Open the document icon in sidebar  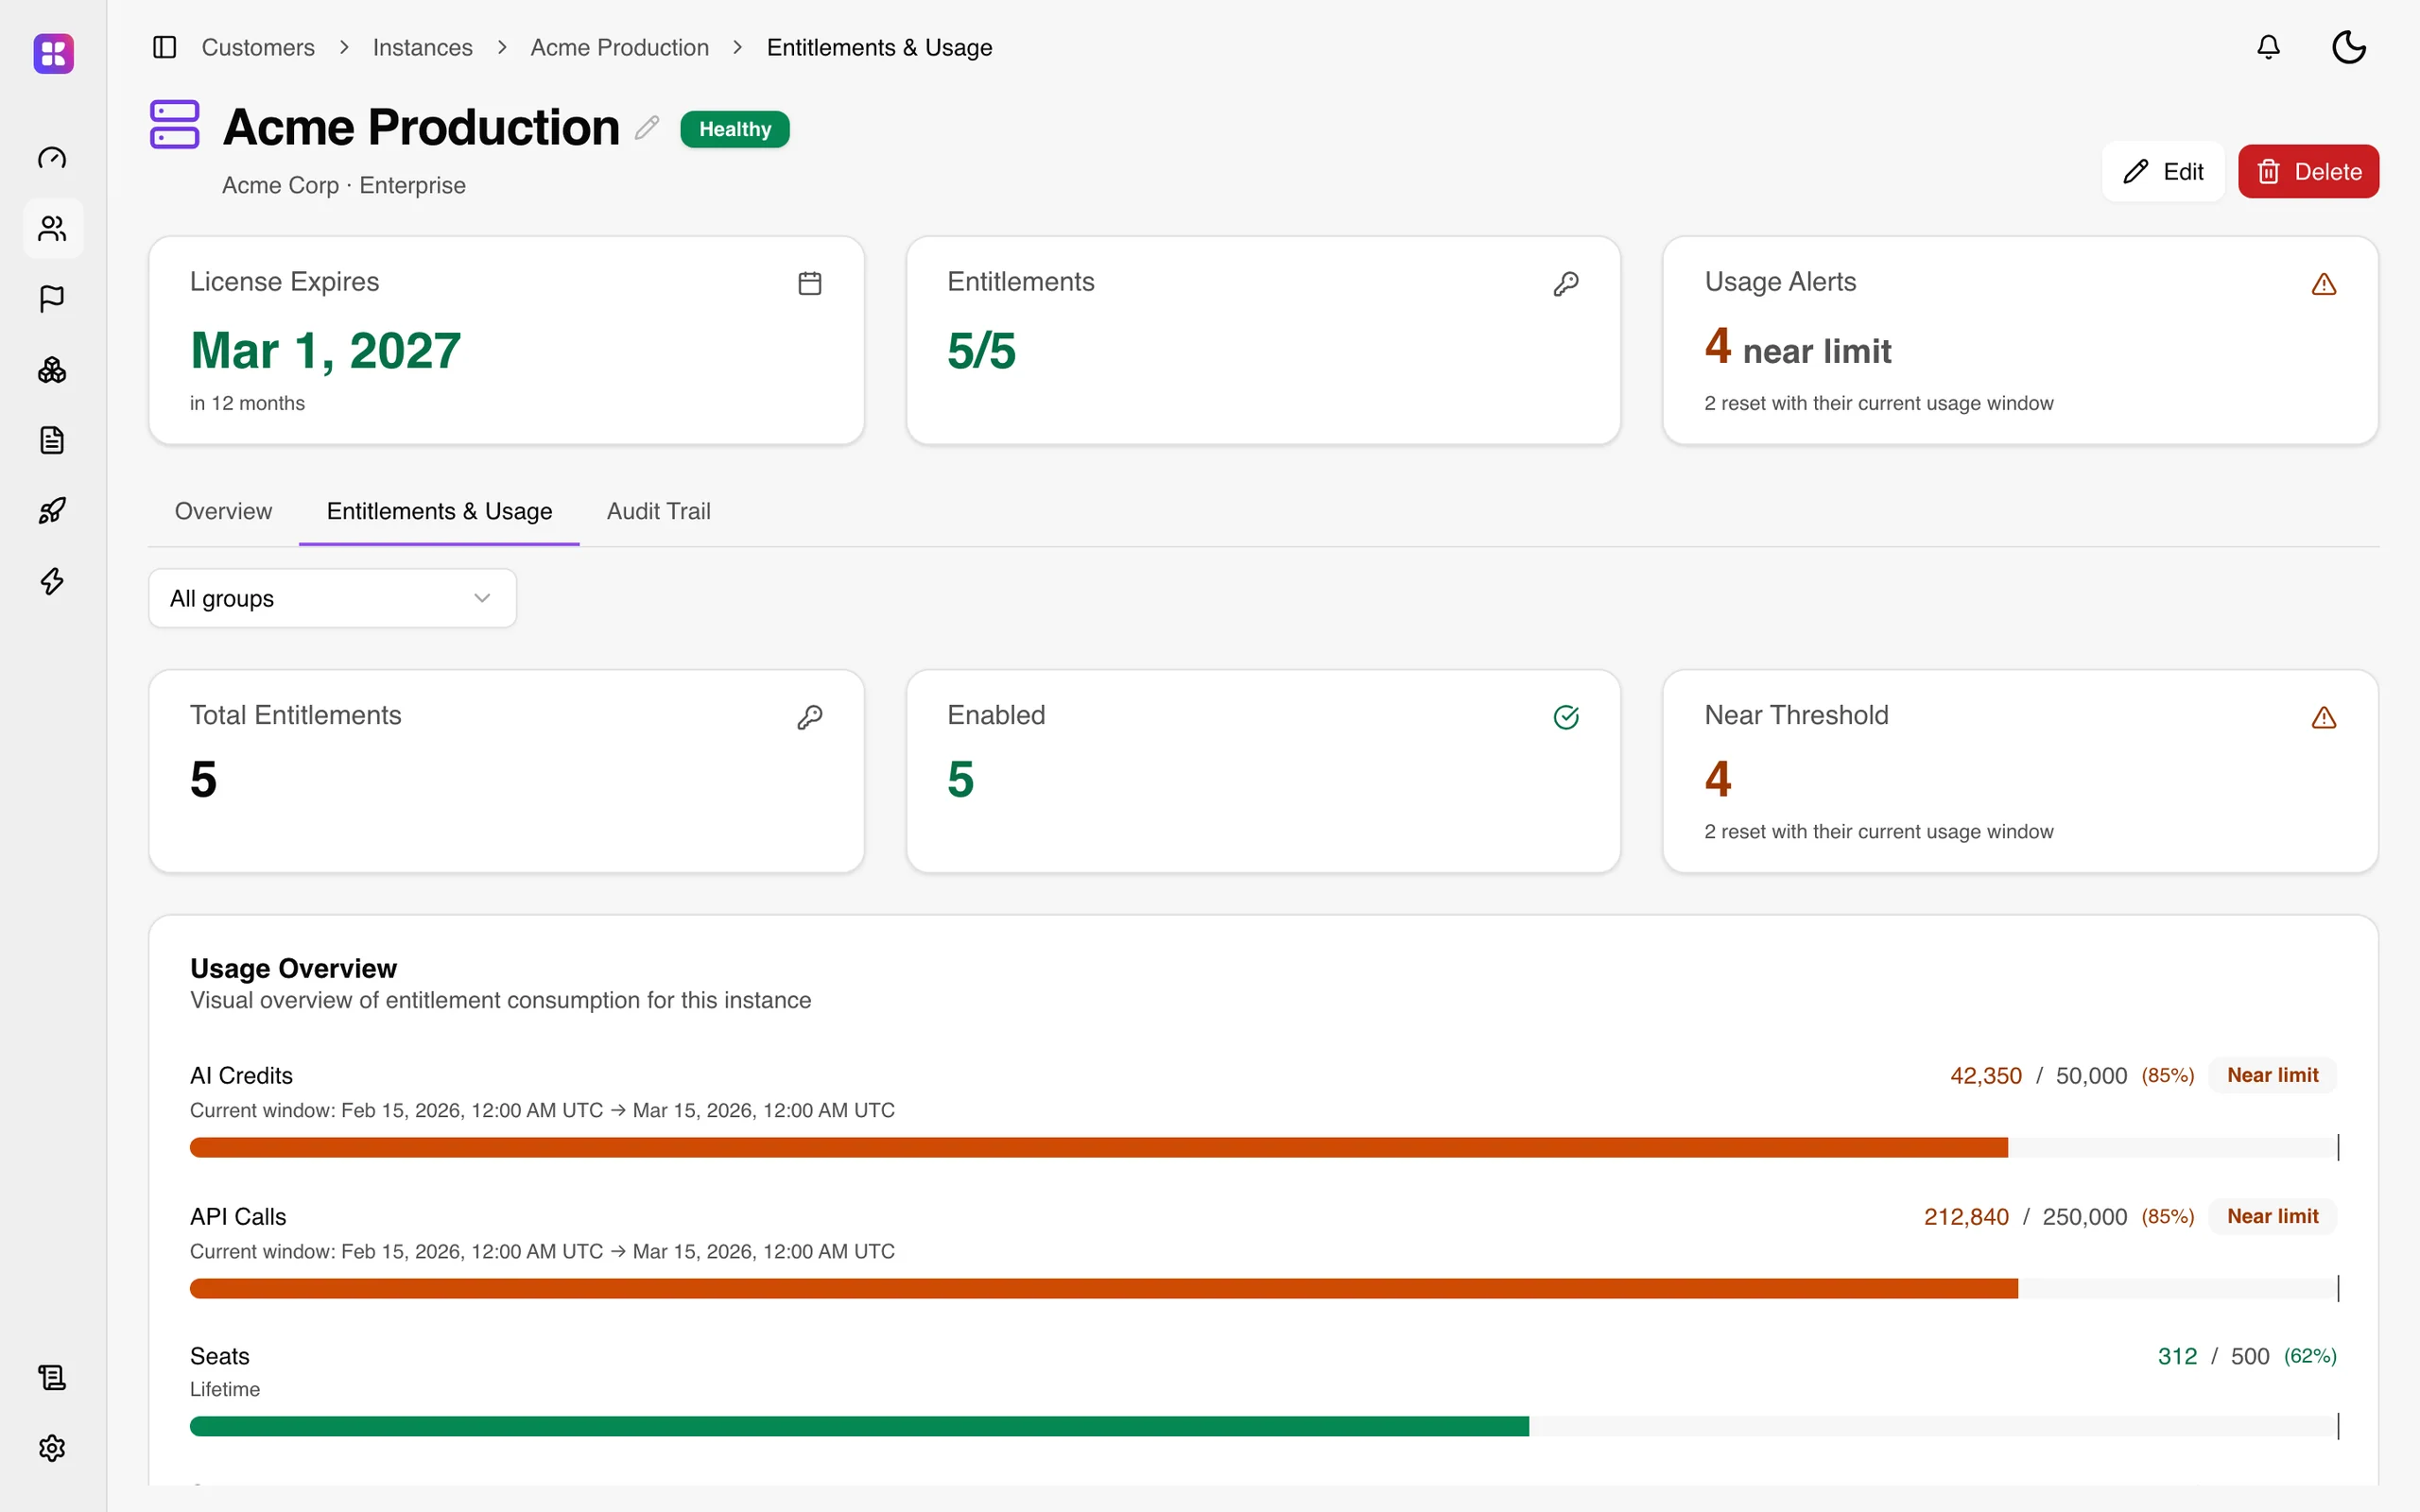click(52, 440)
